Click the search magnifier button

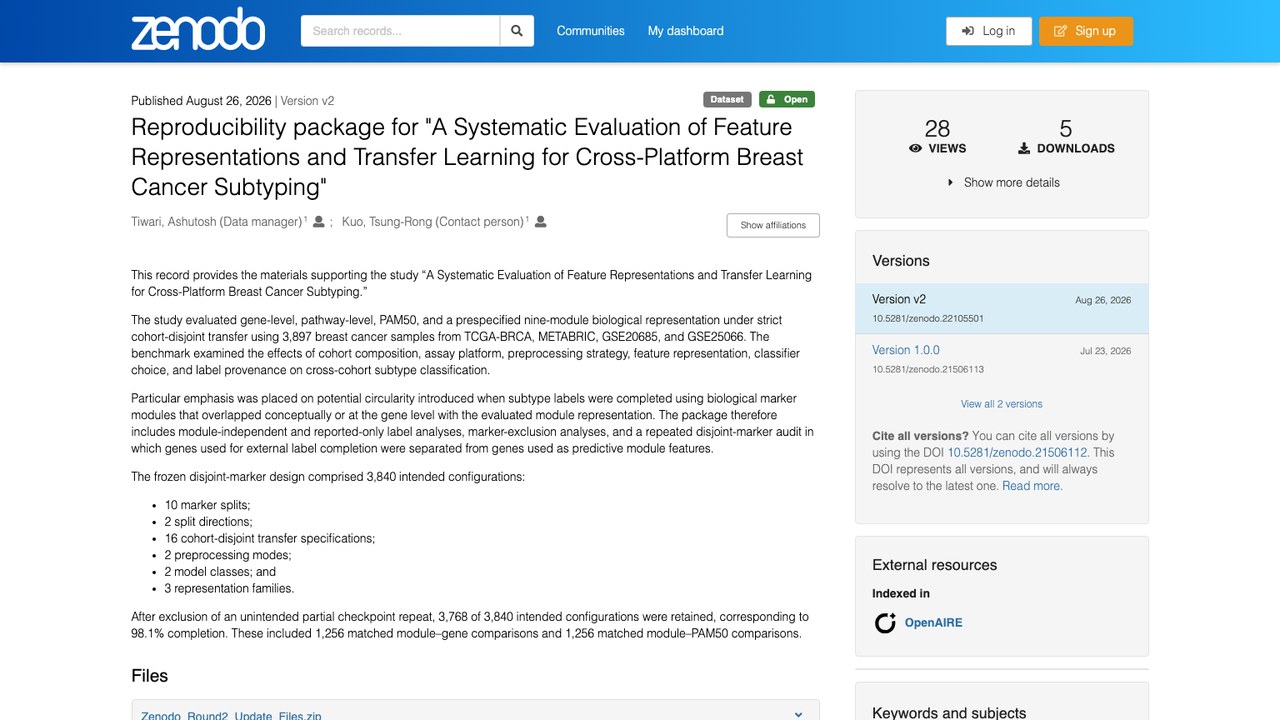(x=517, y=31)
